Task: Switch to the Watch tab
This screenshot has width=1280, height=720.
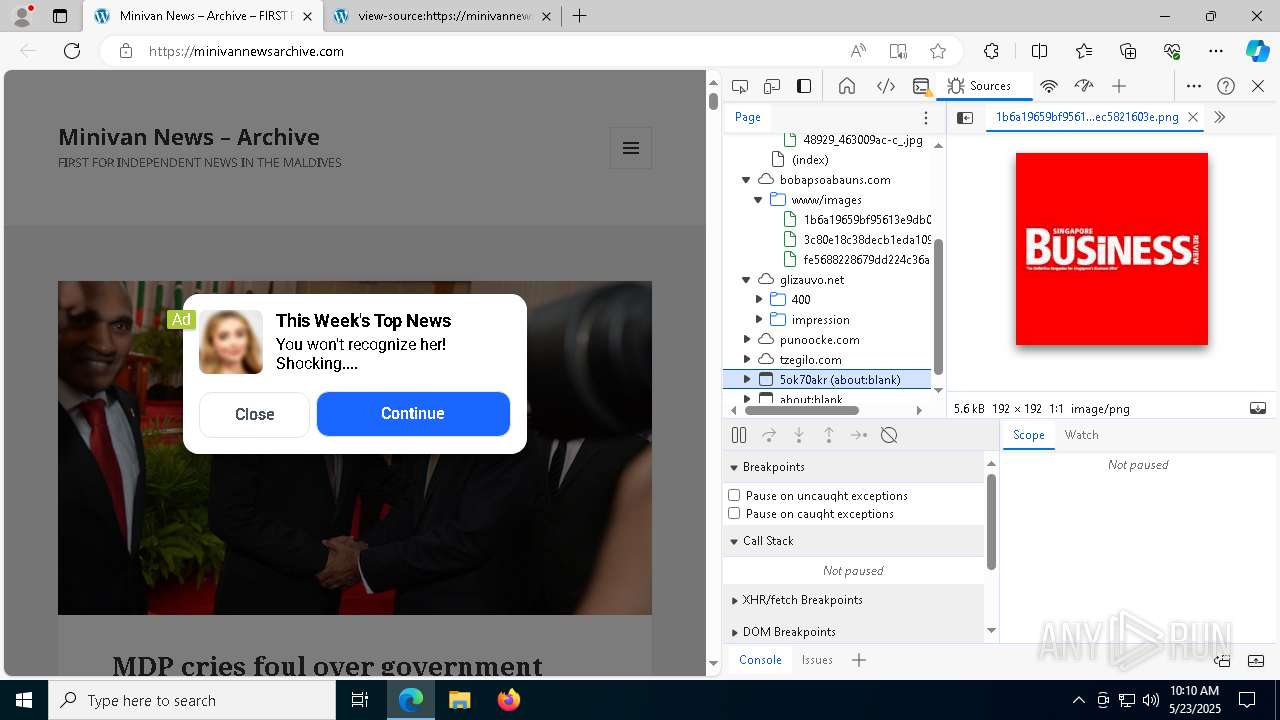Action: [1081, 435]
